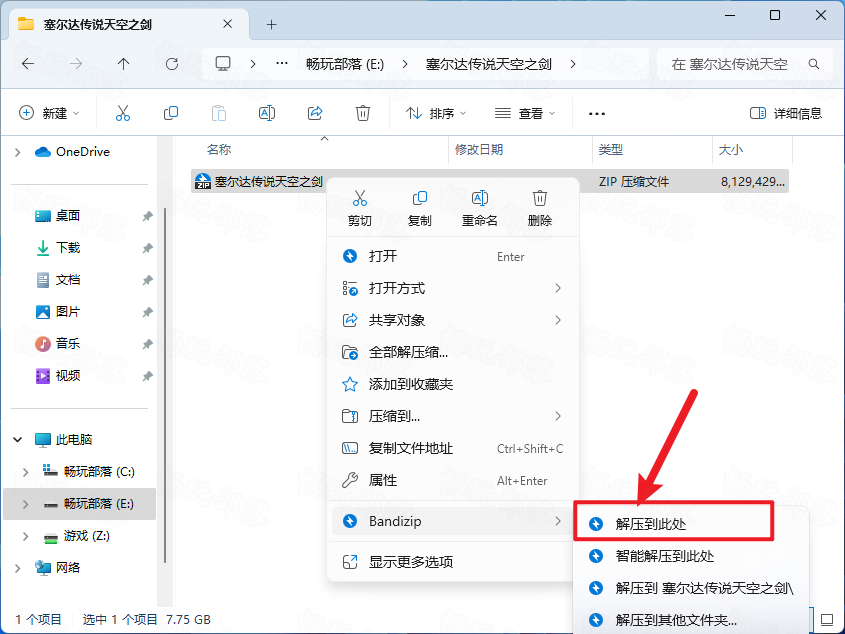Open 音乐 in the sidebar

(67, 343)
